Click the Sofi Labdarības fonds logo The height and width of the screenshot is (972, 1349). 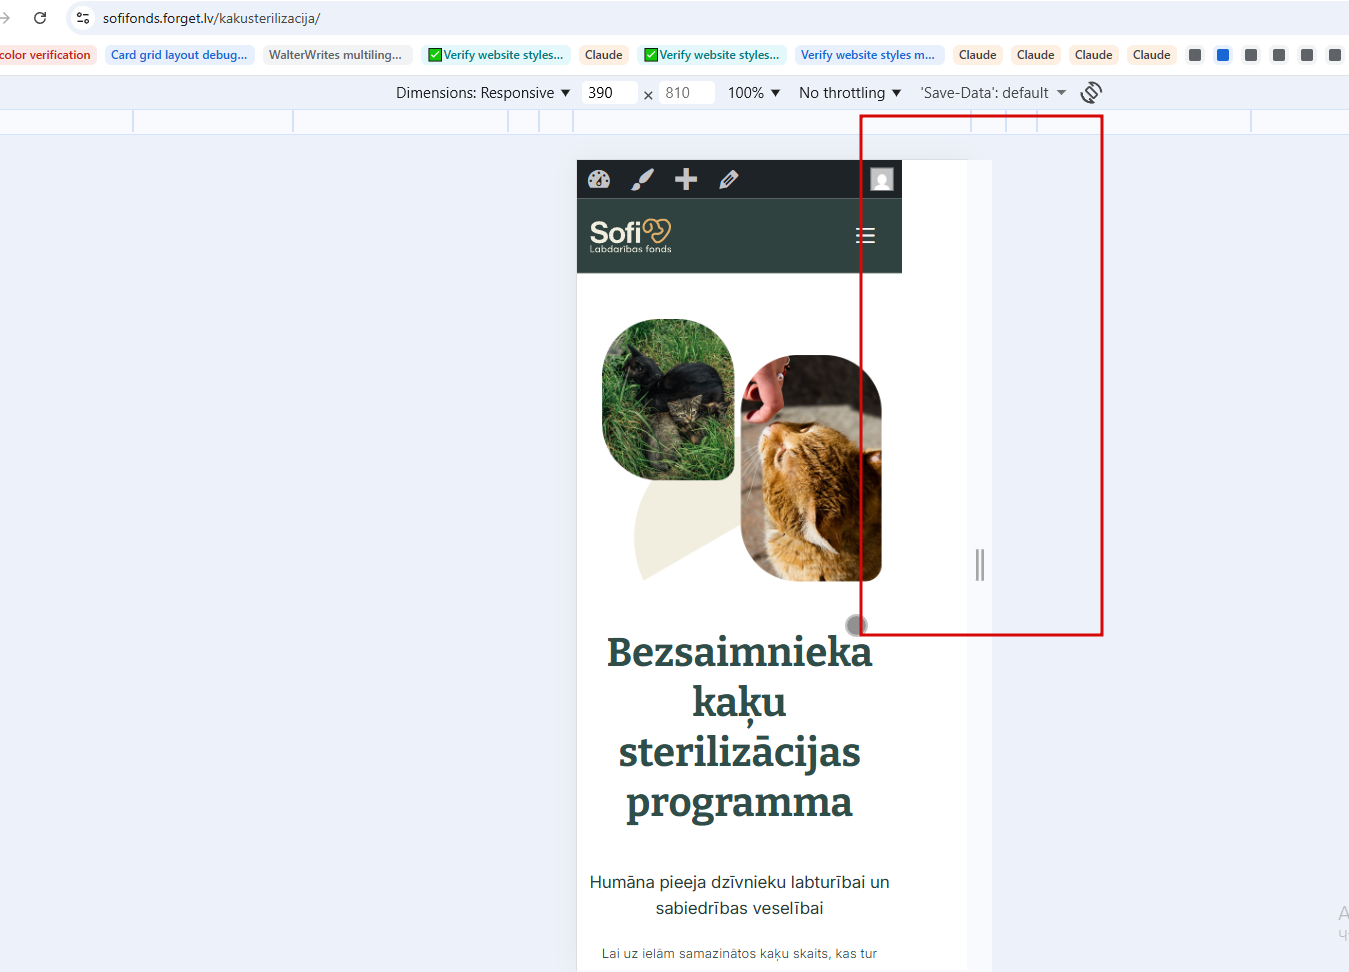coord(631,236)
